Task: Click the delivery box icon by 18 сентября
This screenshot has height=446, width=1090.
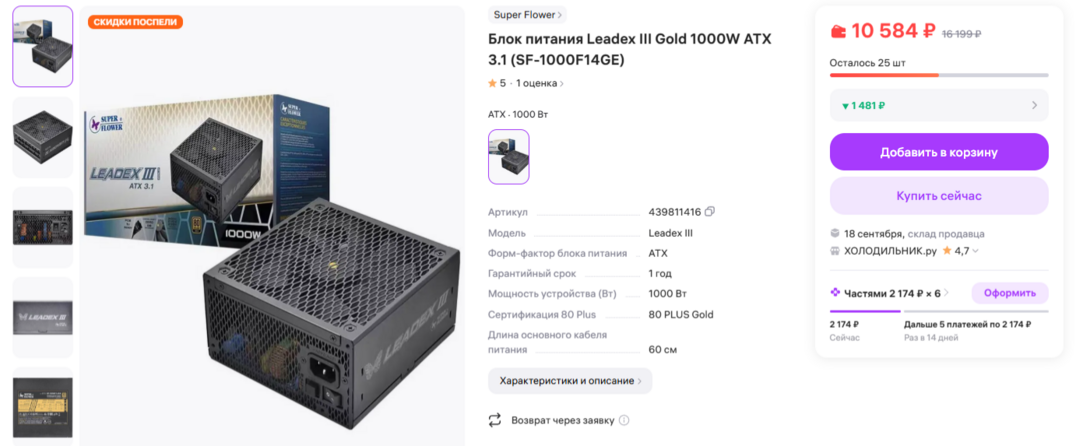Action: point(835,233)
